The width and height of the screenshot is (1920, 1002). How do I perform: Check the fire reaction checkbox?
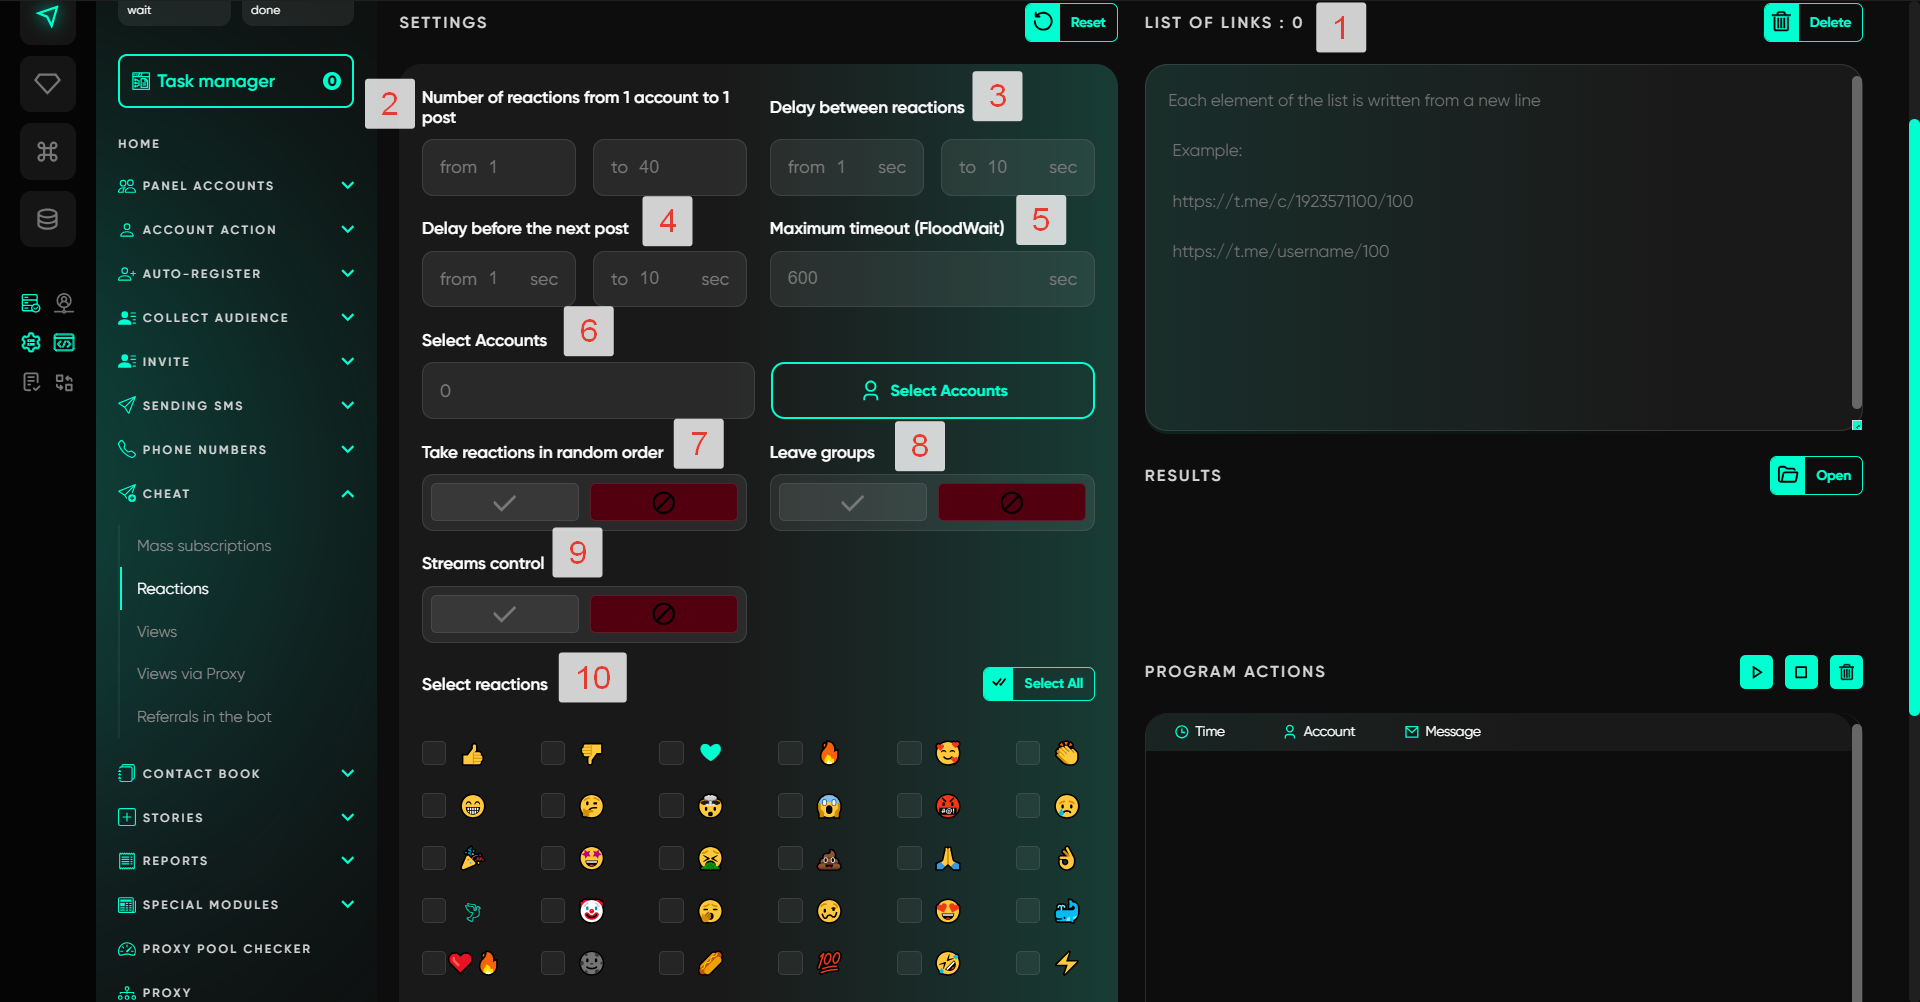pyautogui.click(x=790, y=753)
